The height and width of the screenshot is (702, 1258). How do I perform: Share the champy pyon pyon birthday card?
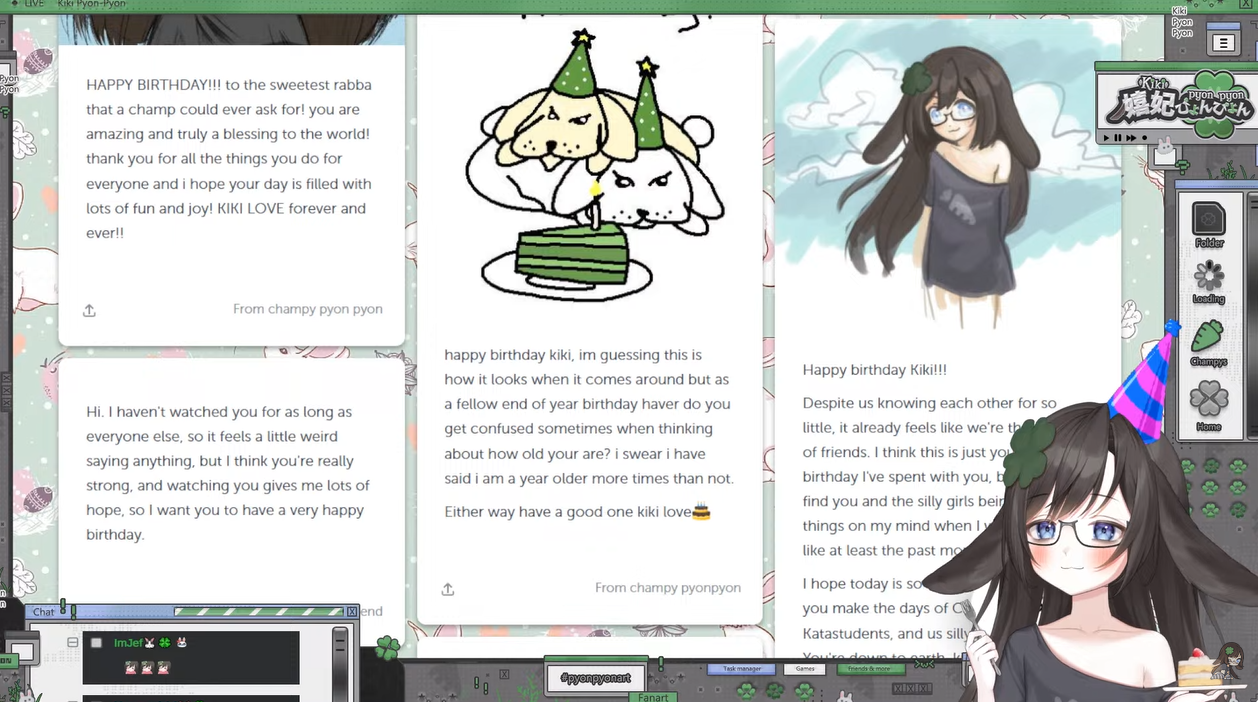89,311
